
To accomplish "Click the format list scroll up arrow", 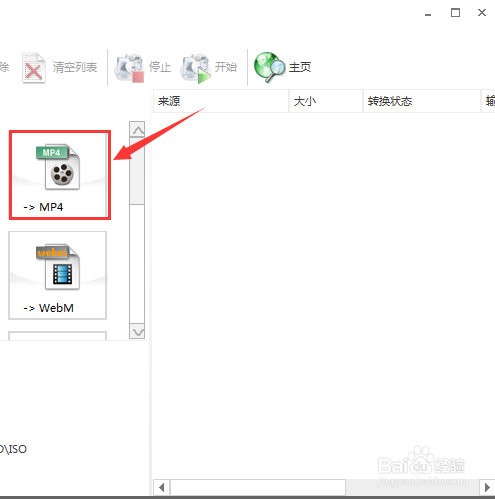I will [x=137, y=129].
